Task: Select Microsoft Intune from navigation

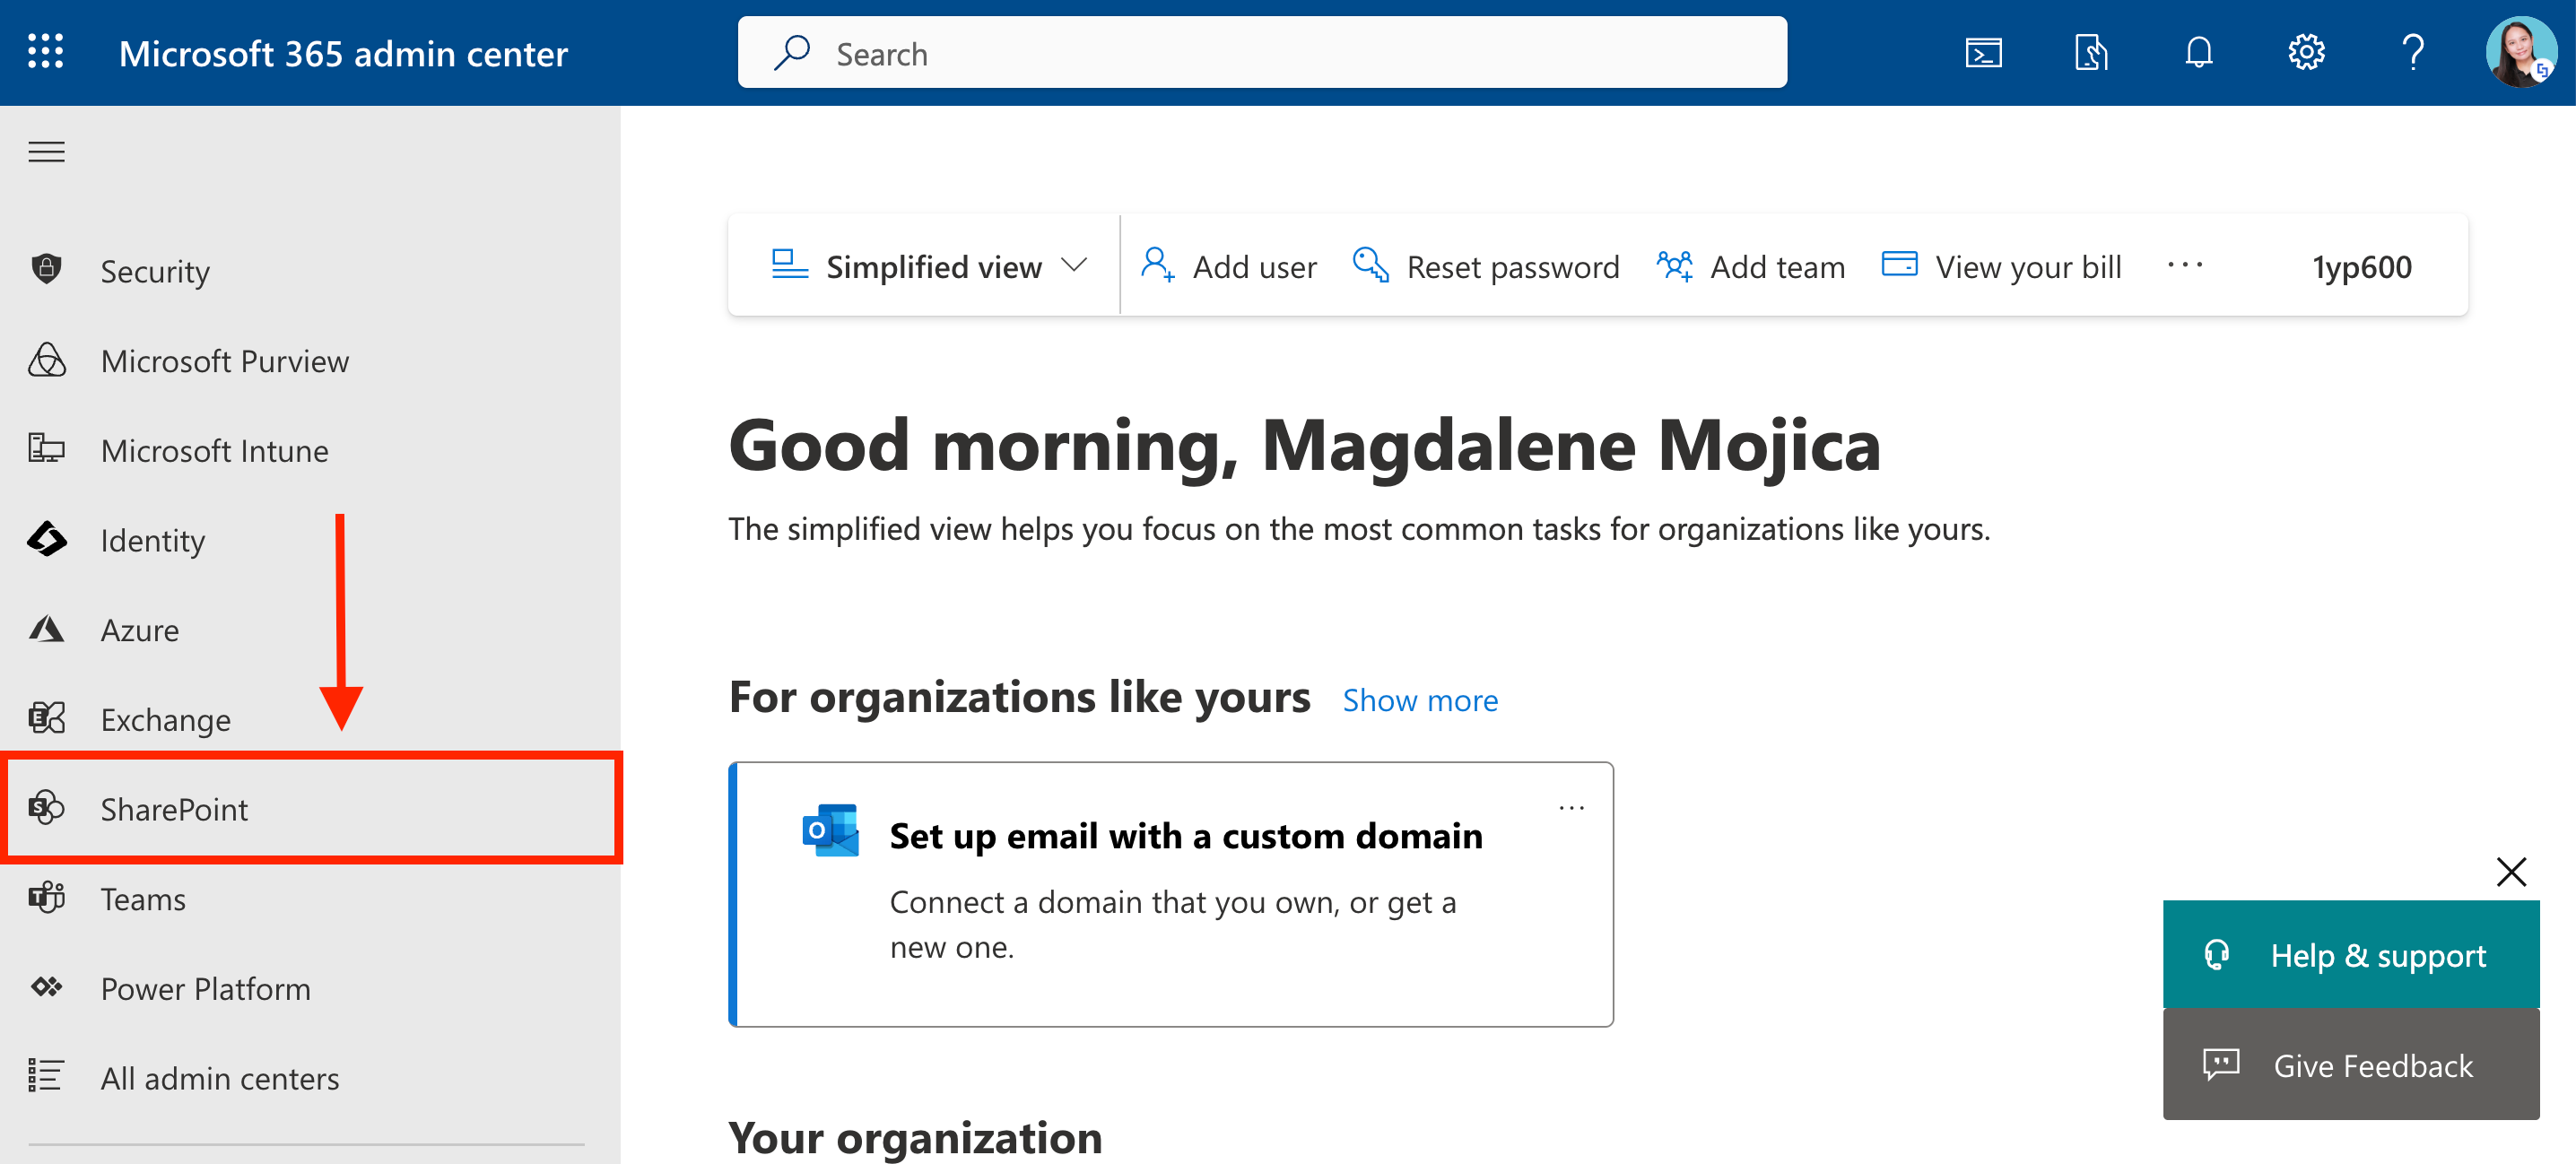Action: tap(214, 450)
